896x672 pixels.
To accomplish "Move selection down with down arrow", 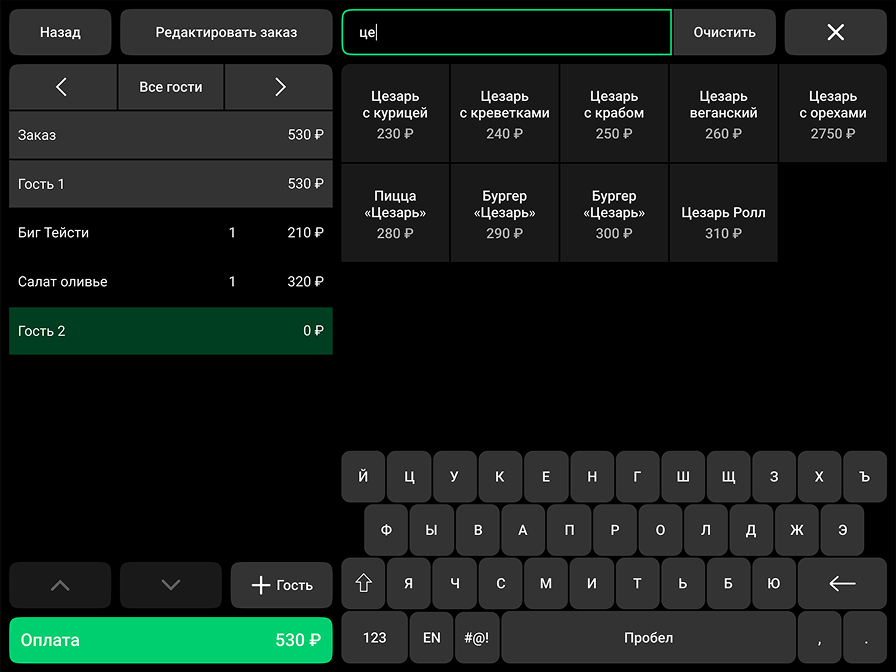I will click(170, 585).
